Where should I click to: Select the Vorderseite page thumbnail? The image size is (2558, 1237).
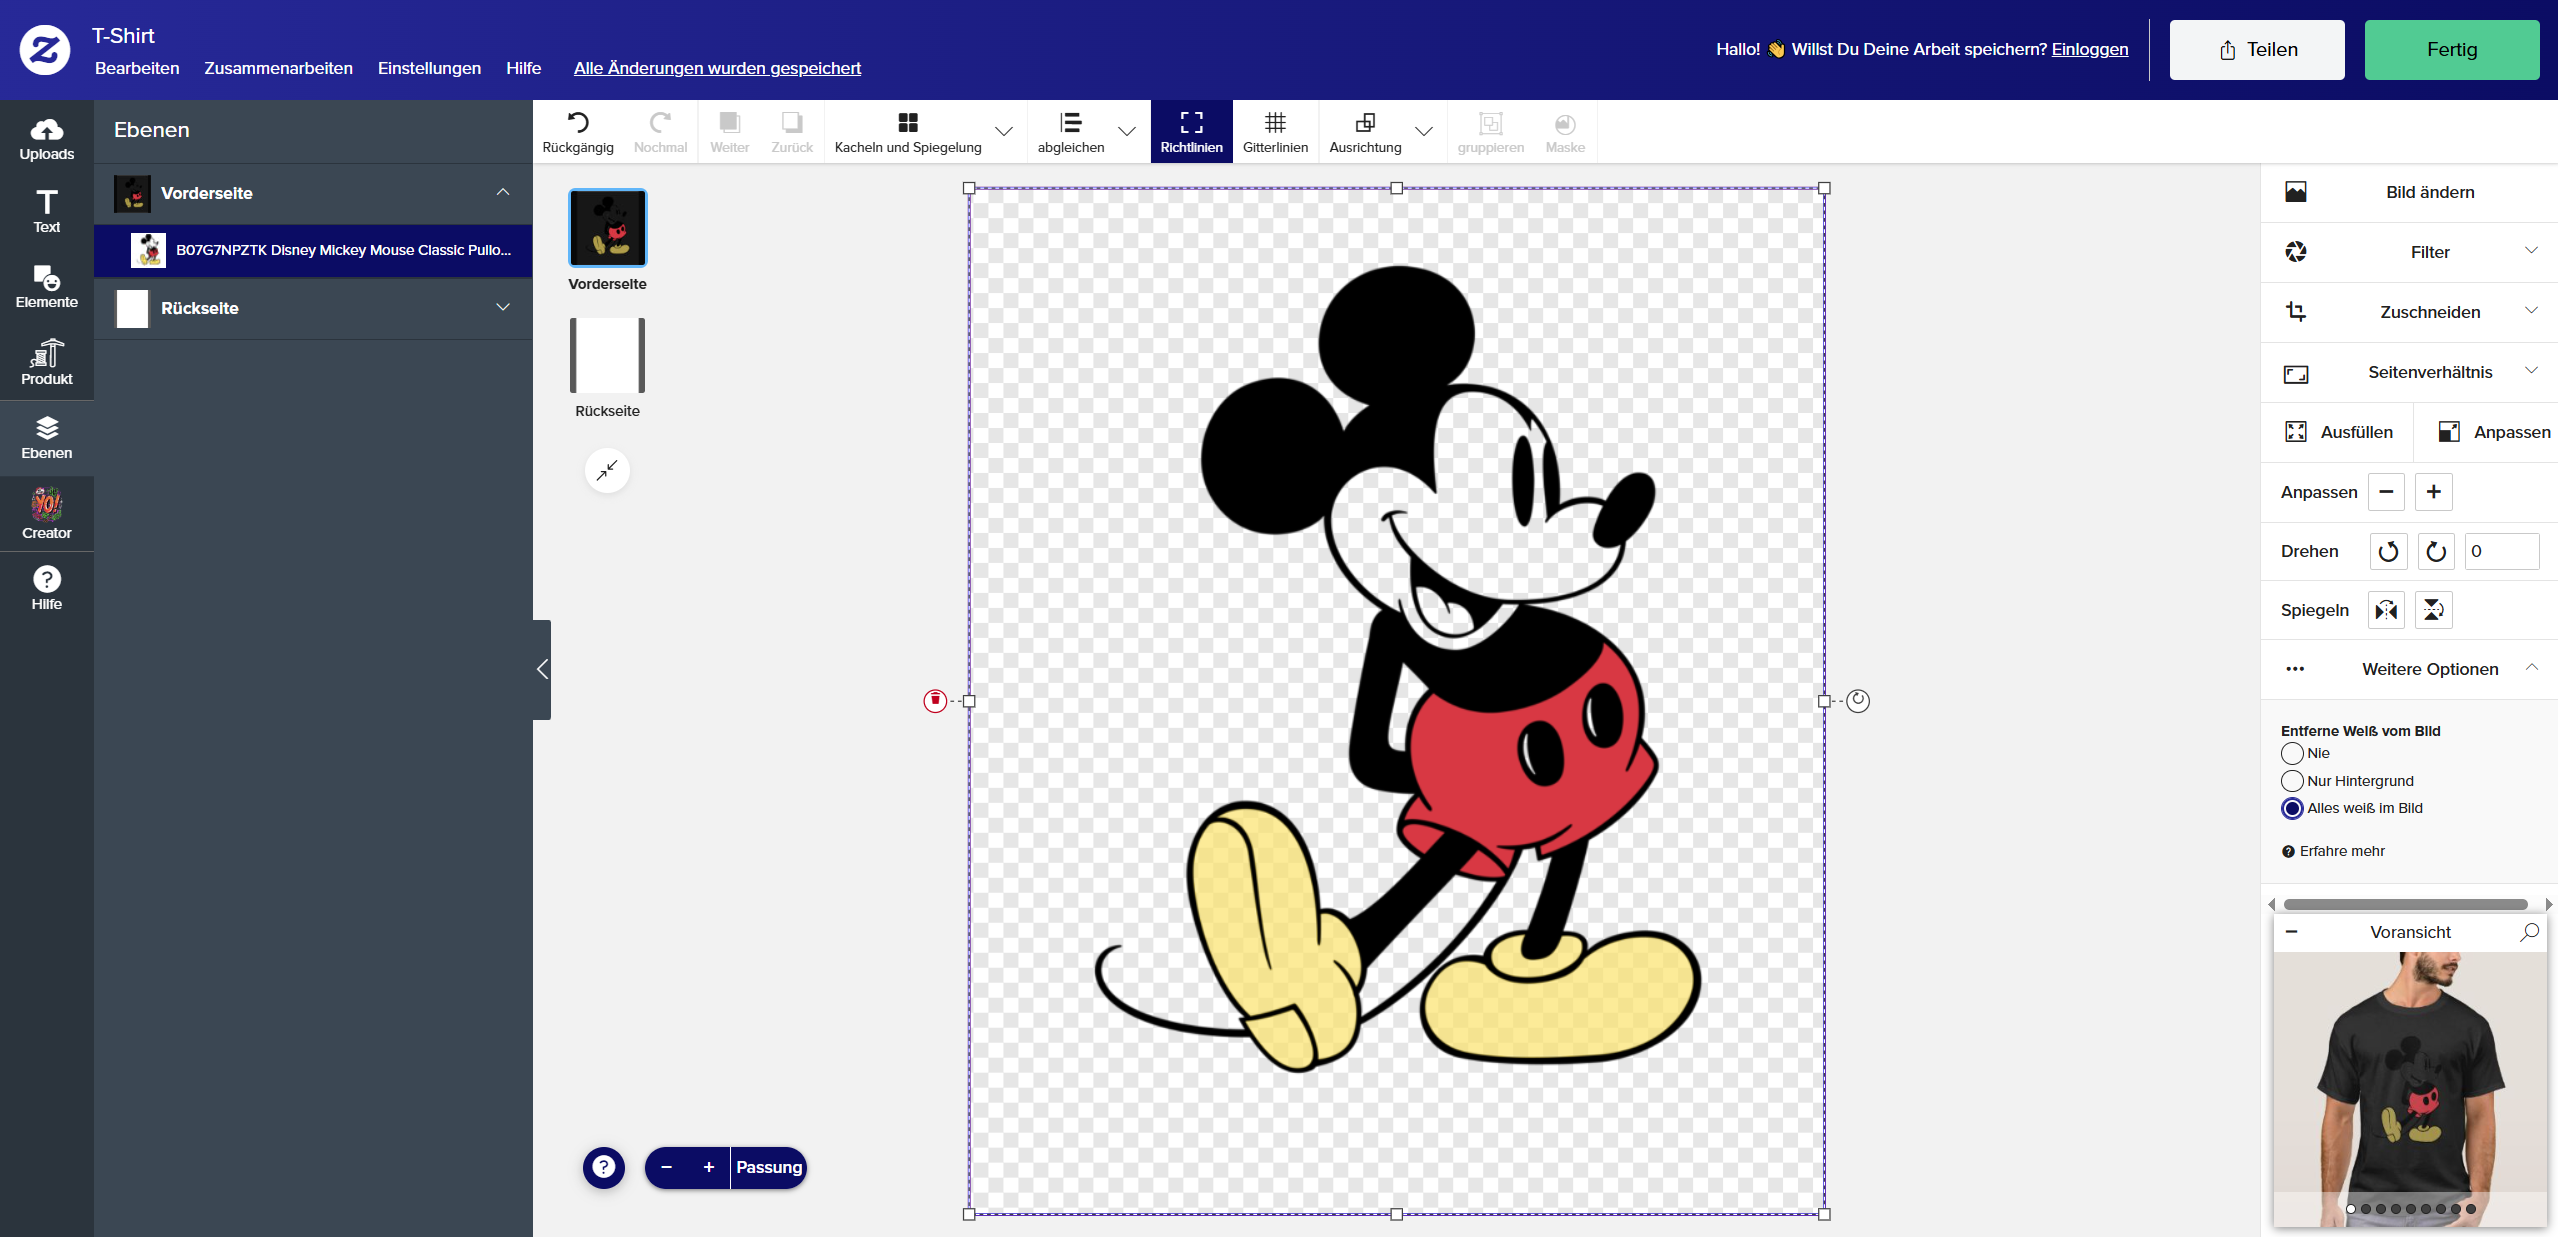coord(607,228)
